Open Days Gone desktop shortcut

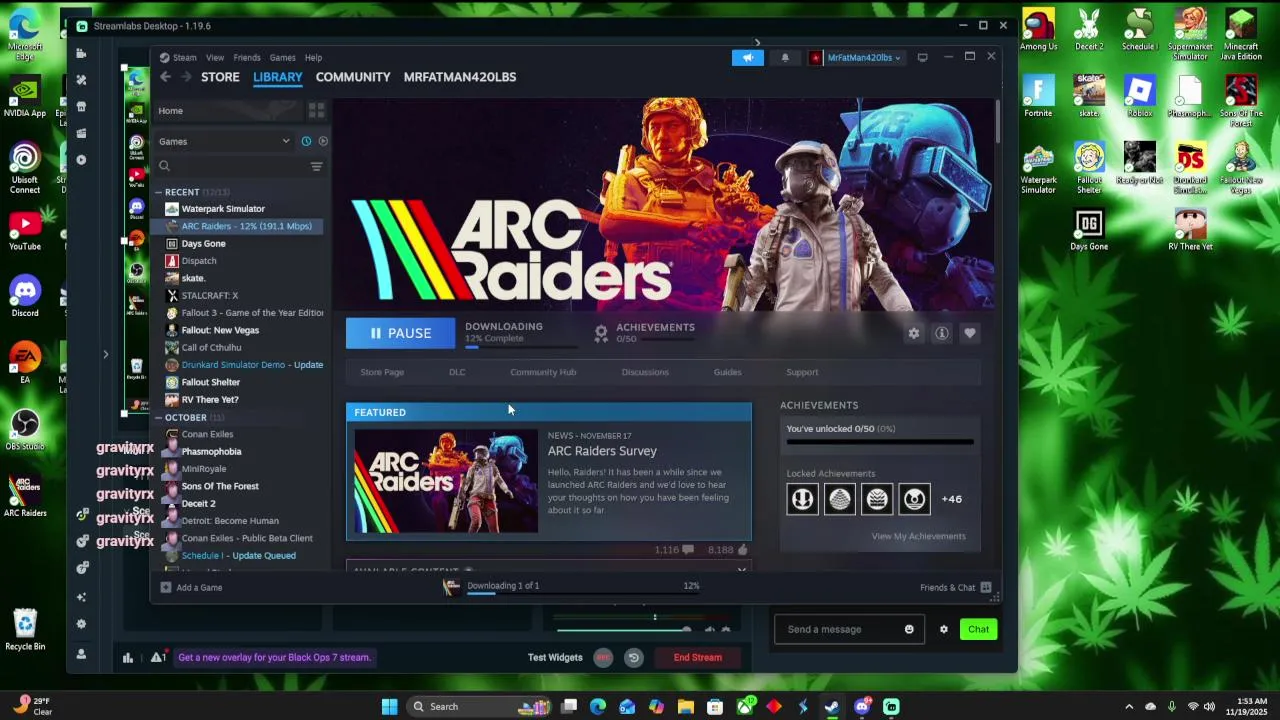(1089, 230)
